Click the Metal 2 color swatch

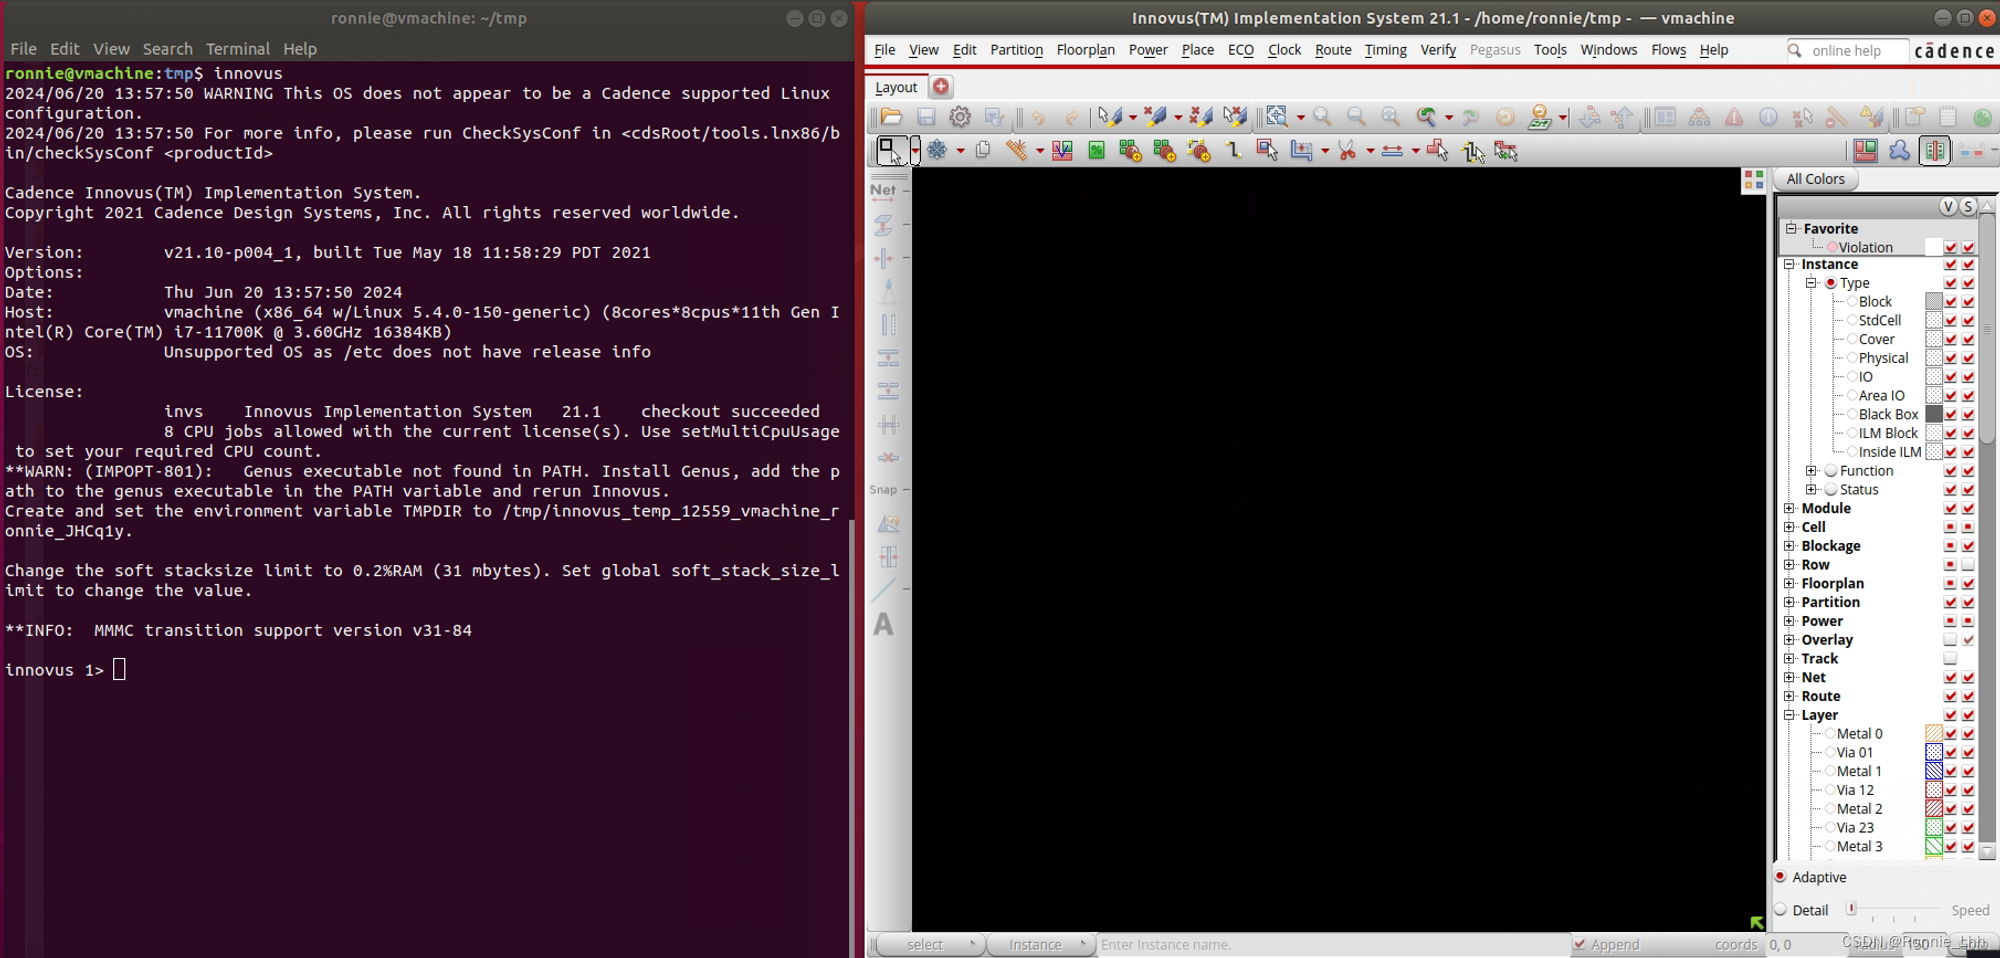pyautogui.click(x=1934, y=809)
